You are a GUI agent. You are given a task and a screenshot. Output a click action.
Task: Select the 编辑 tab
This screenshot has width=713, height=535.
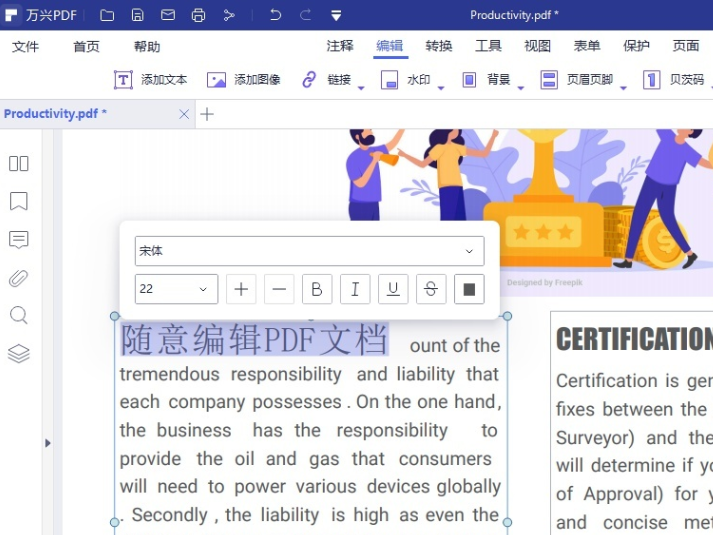tap(390, 46)
